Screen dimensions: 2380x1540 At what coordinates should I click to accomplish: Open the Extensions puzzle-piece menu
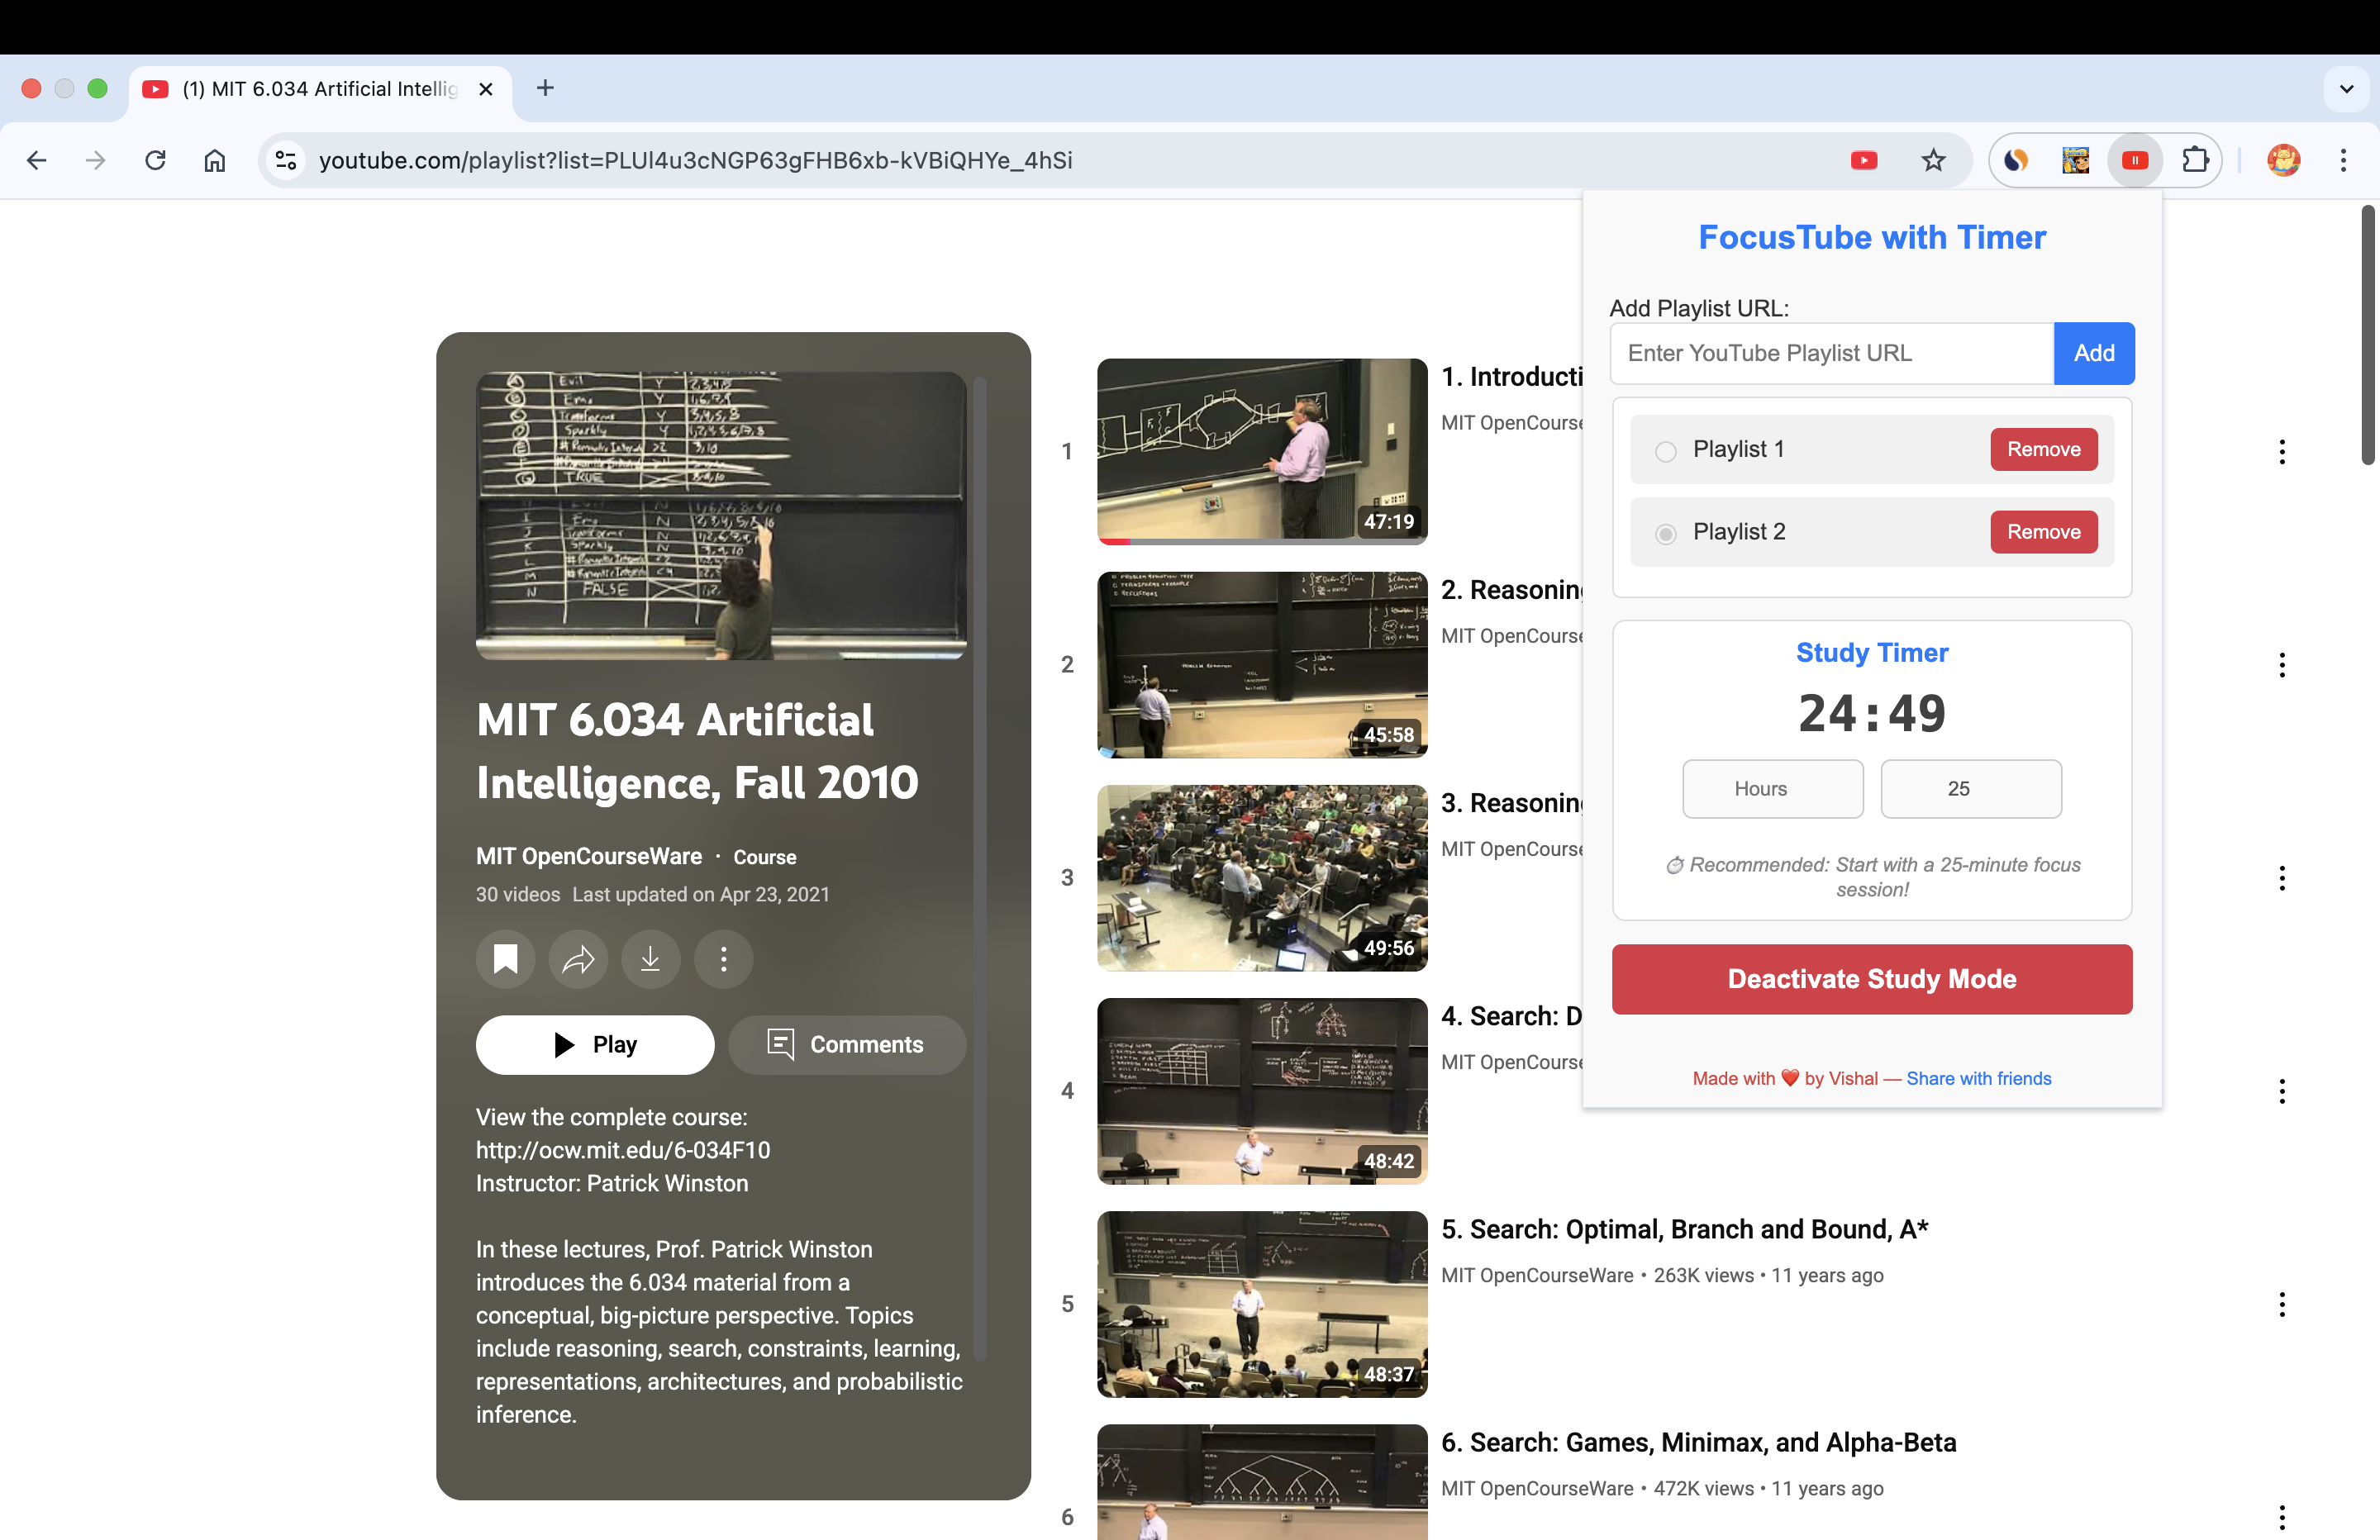click(2195, 160)
